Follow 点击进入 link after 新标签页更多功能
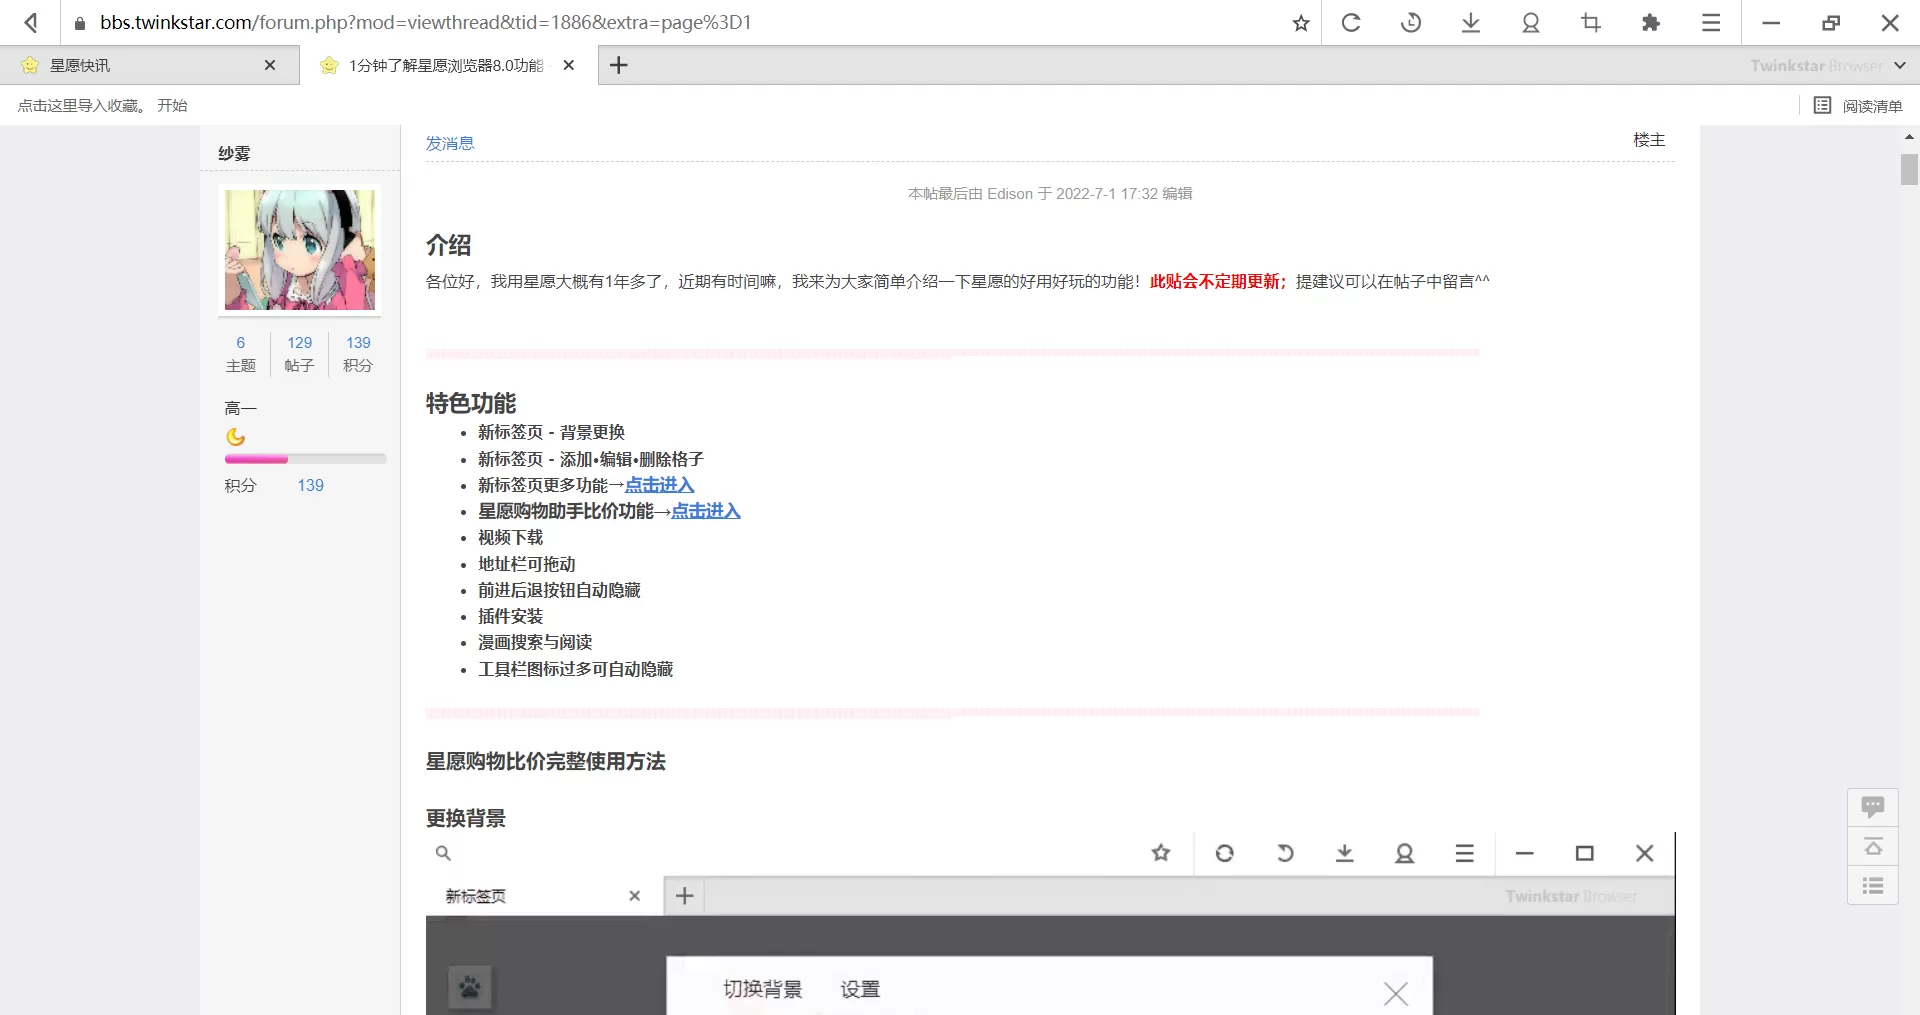 [659, 485]
